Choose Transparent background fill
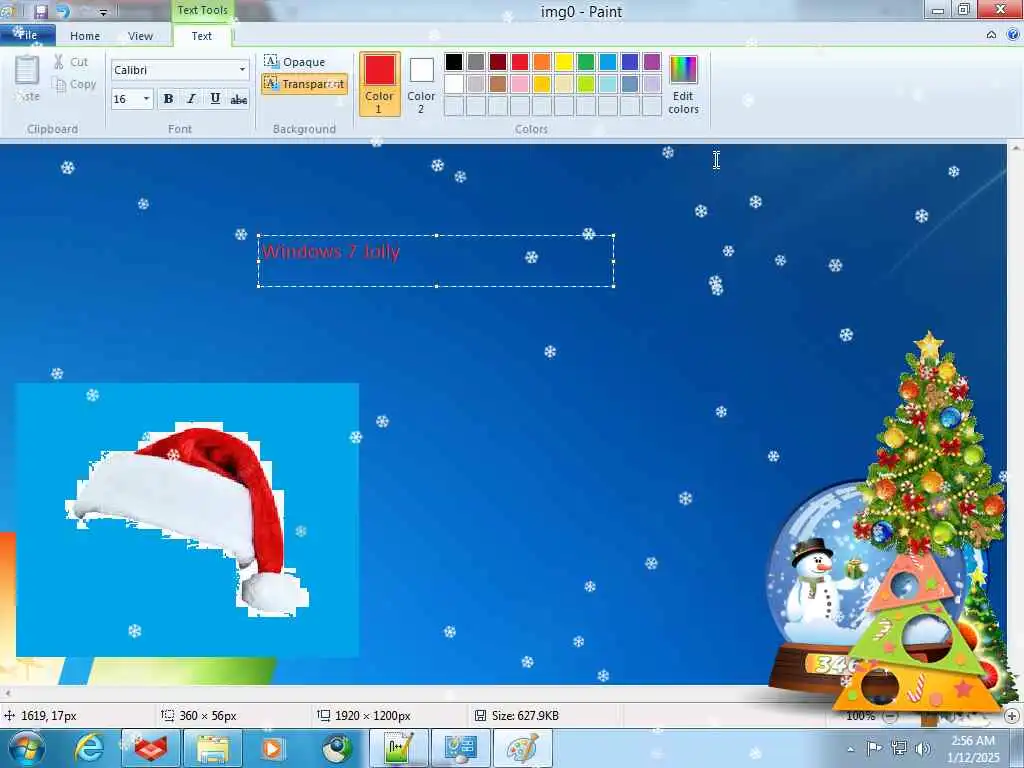 [x=304, y=84]
